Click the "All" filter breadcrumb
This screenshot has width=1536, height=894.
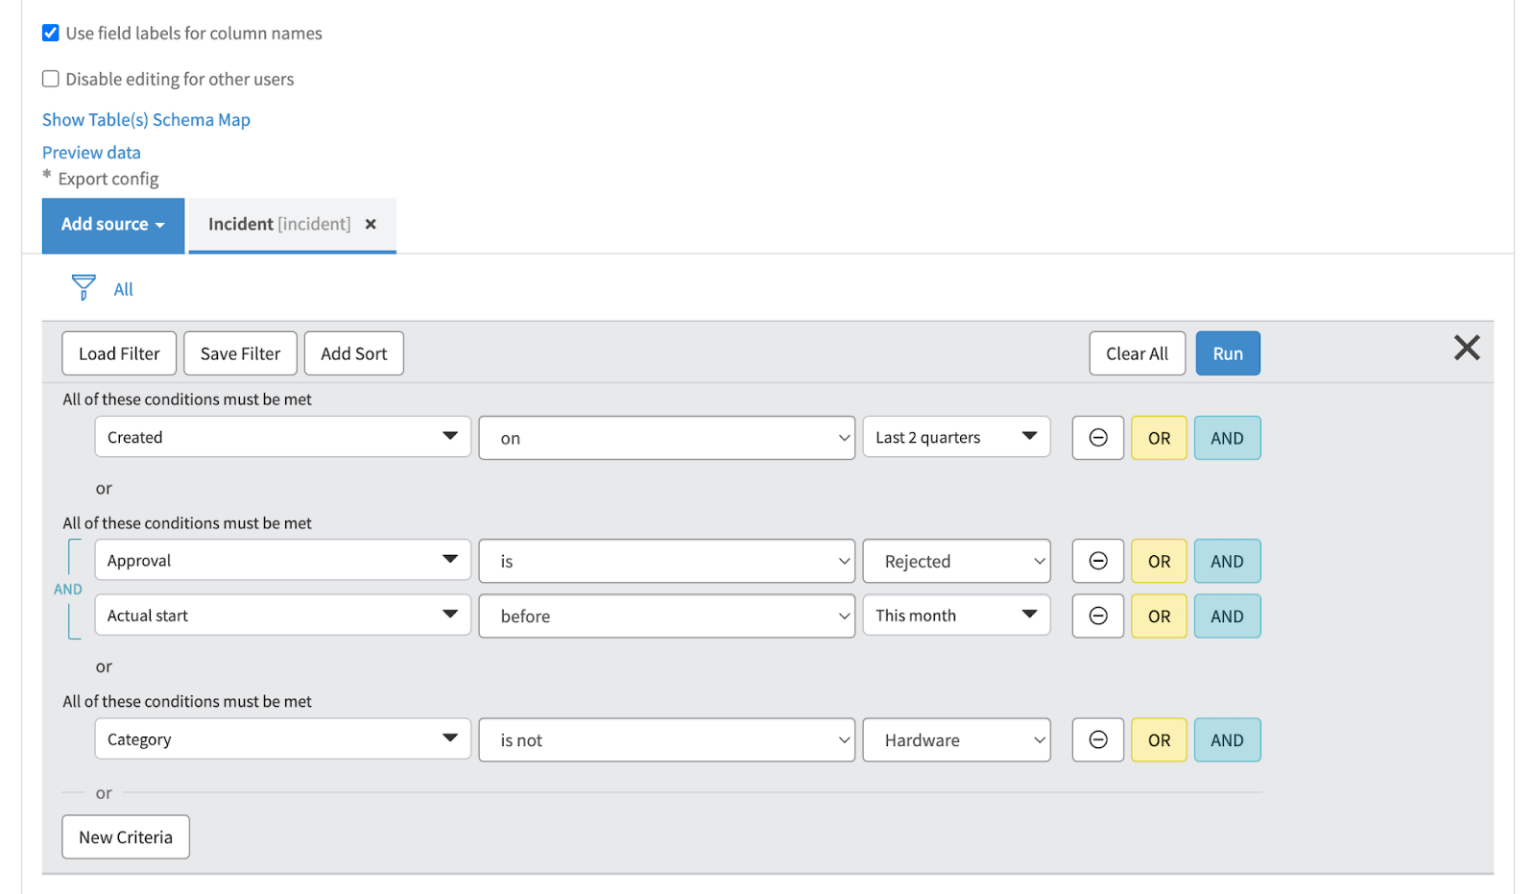click(x=123, y=288)
